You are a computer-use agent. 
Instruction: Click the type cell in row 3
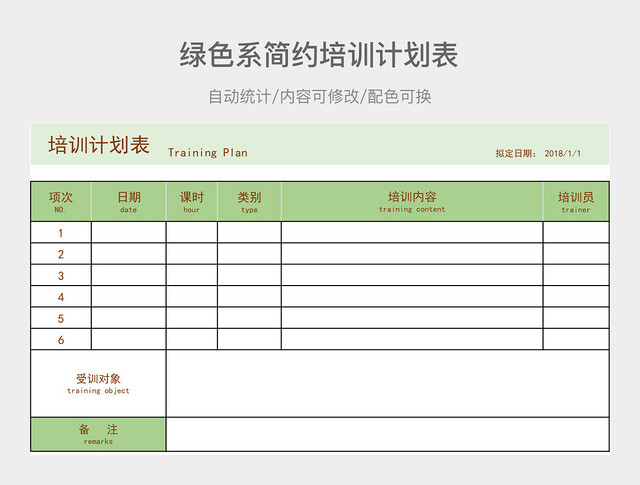[x=249, y=275]
